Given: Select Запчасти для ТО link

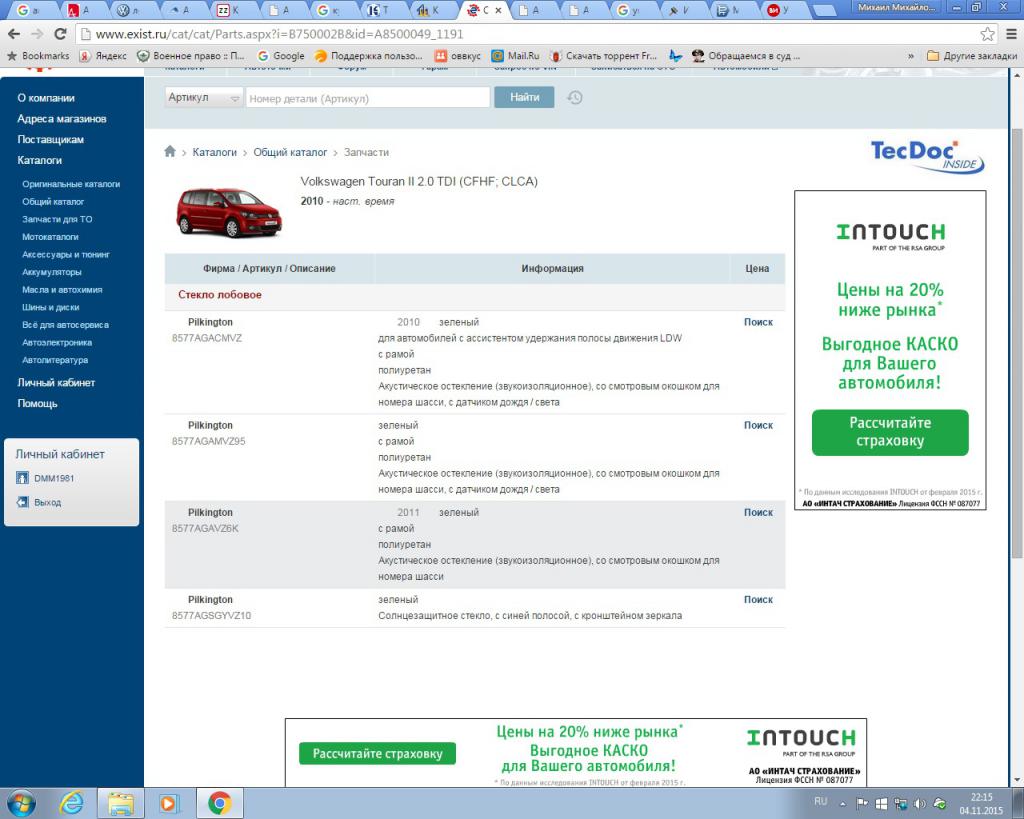Looking at the screenshot, I should [x=57, y=219].
